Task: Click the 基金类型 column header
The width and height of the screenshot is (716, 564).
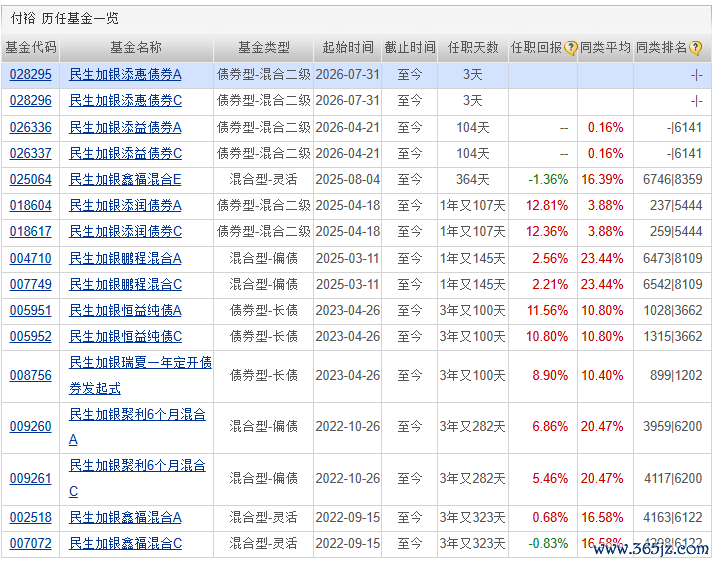Action: [263, 47]
